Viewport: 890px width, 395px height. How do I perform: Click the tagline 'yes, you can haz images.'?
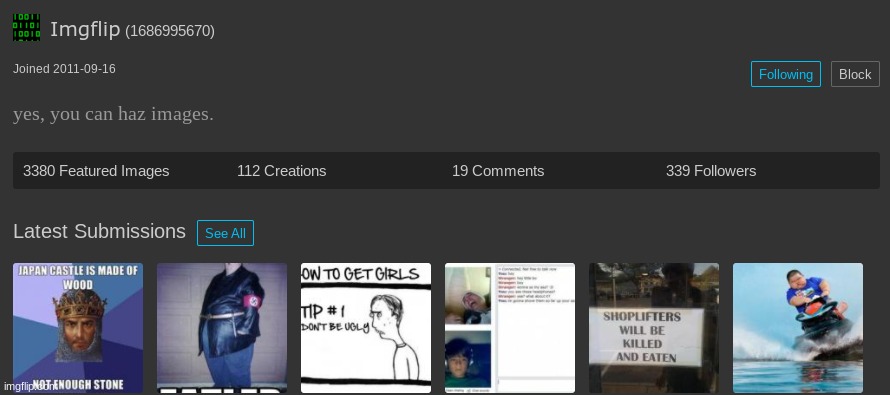pos(114,115)
